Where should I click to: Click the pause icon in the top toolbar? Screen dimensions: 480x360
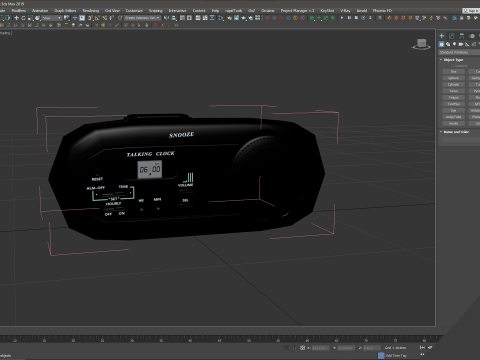click(x=349, y=18)
